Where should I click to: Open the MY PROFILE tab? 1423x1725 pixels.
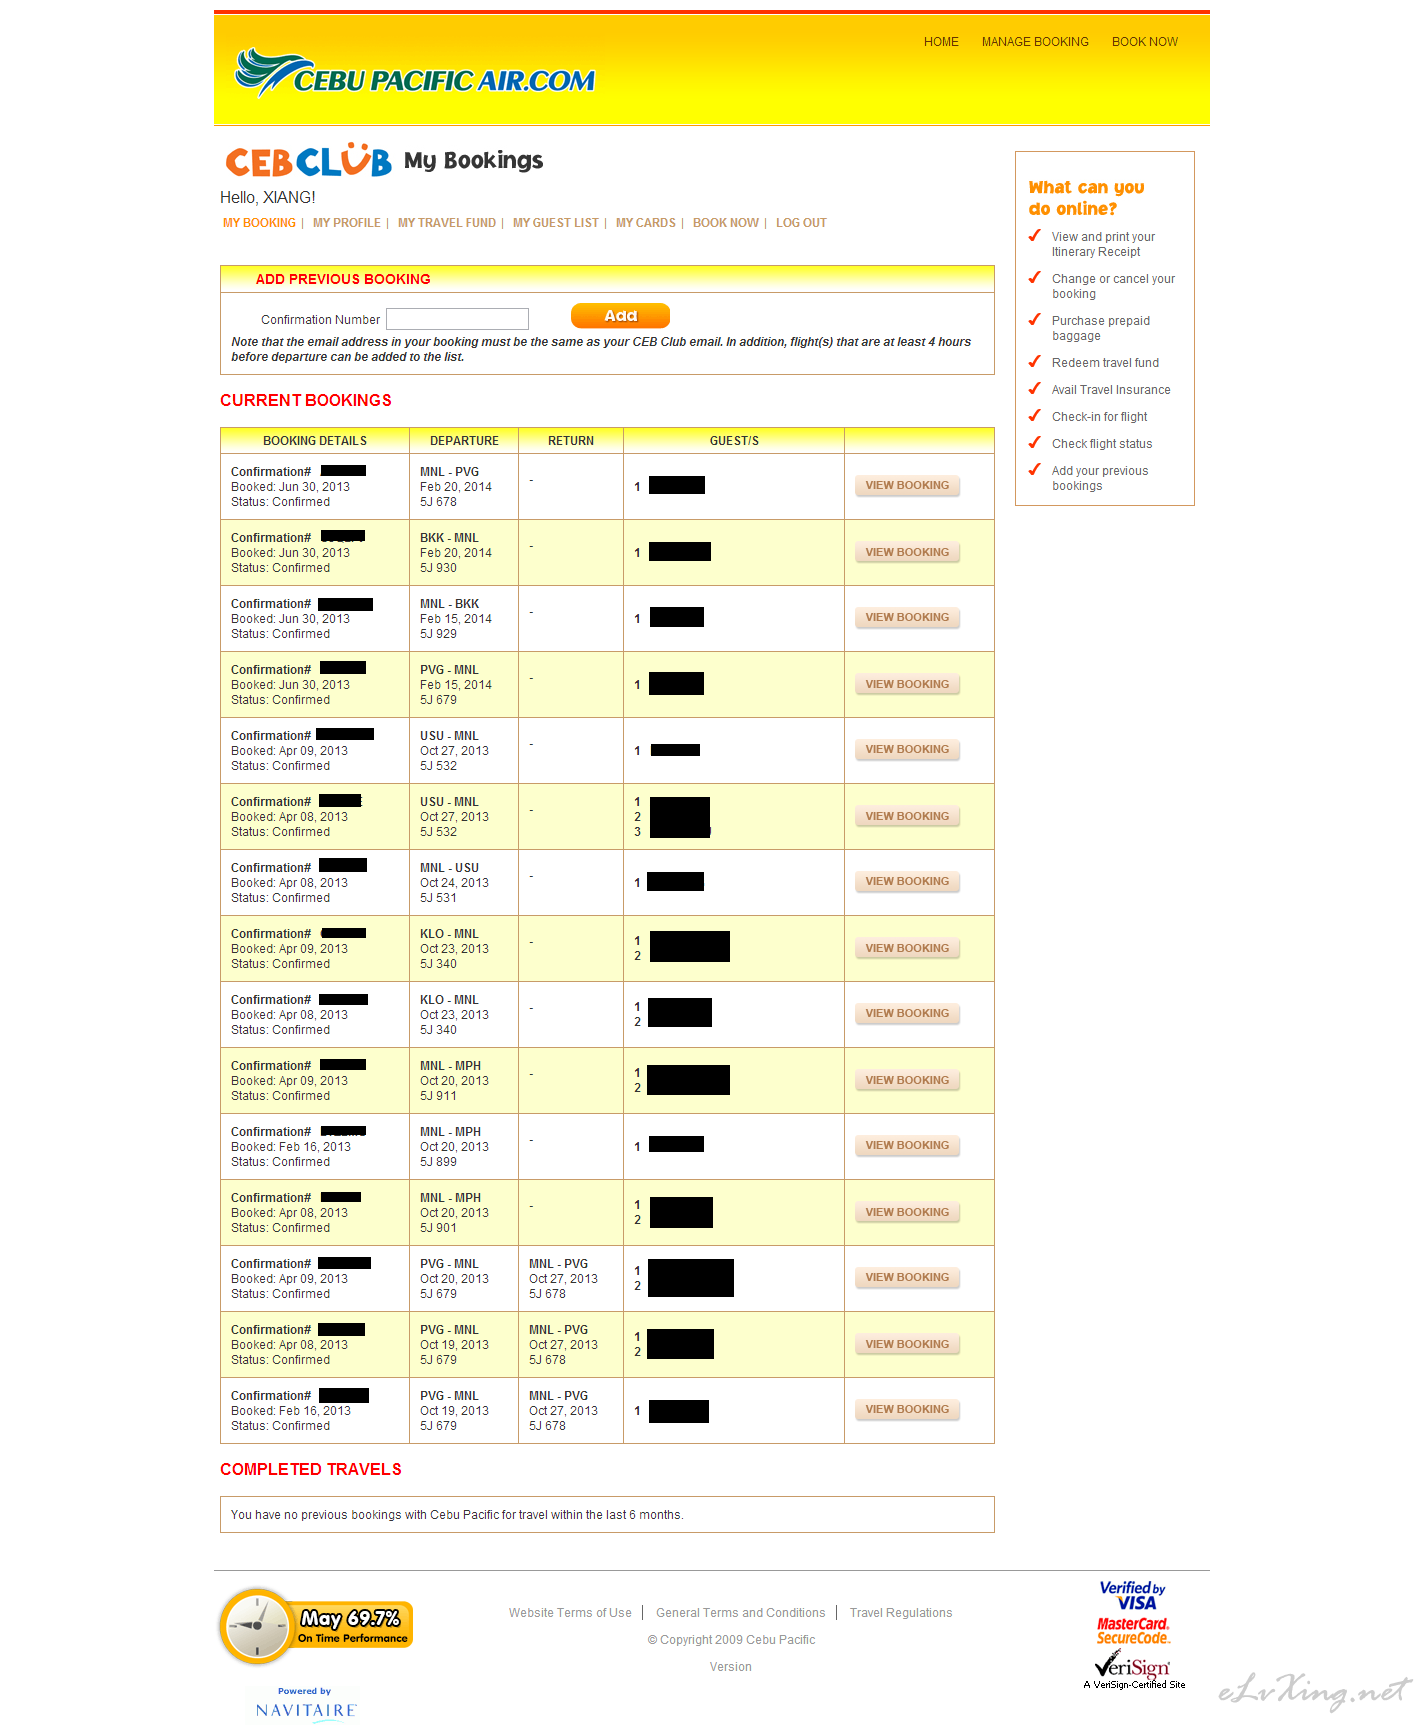click(347, 223)
